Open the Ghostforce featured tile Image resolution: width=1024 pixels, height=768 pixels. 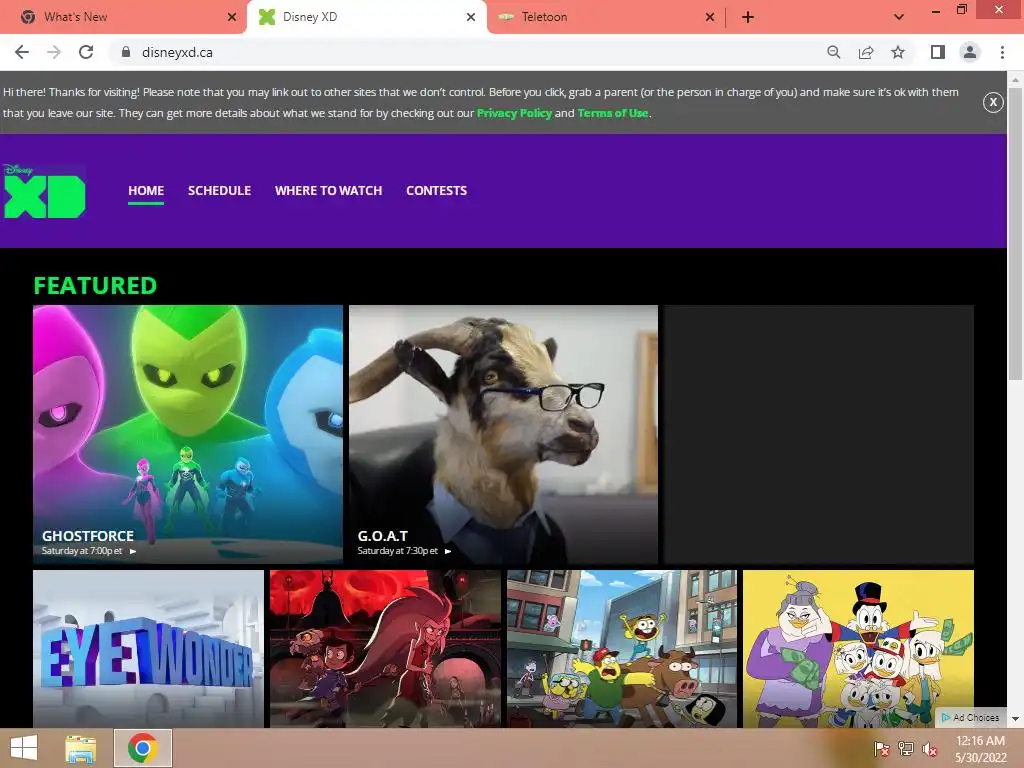coord(188,434)
